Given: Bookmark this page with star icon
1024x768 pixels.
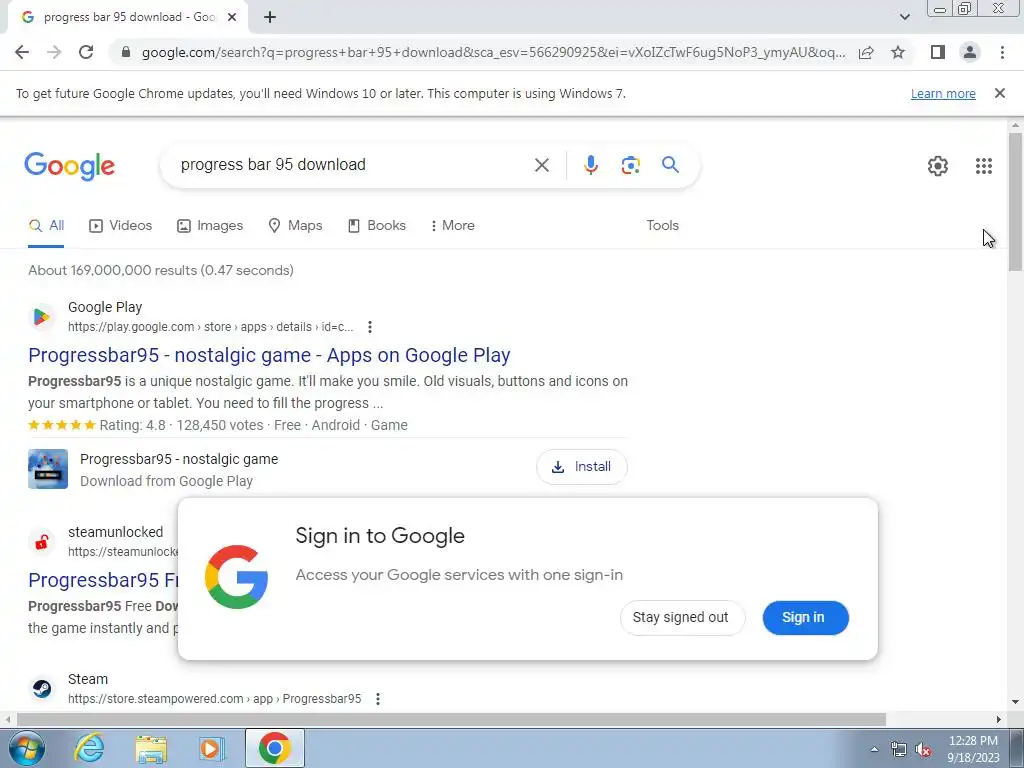Looking at the screenshot, I should (x=898, y=52).
